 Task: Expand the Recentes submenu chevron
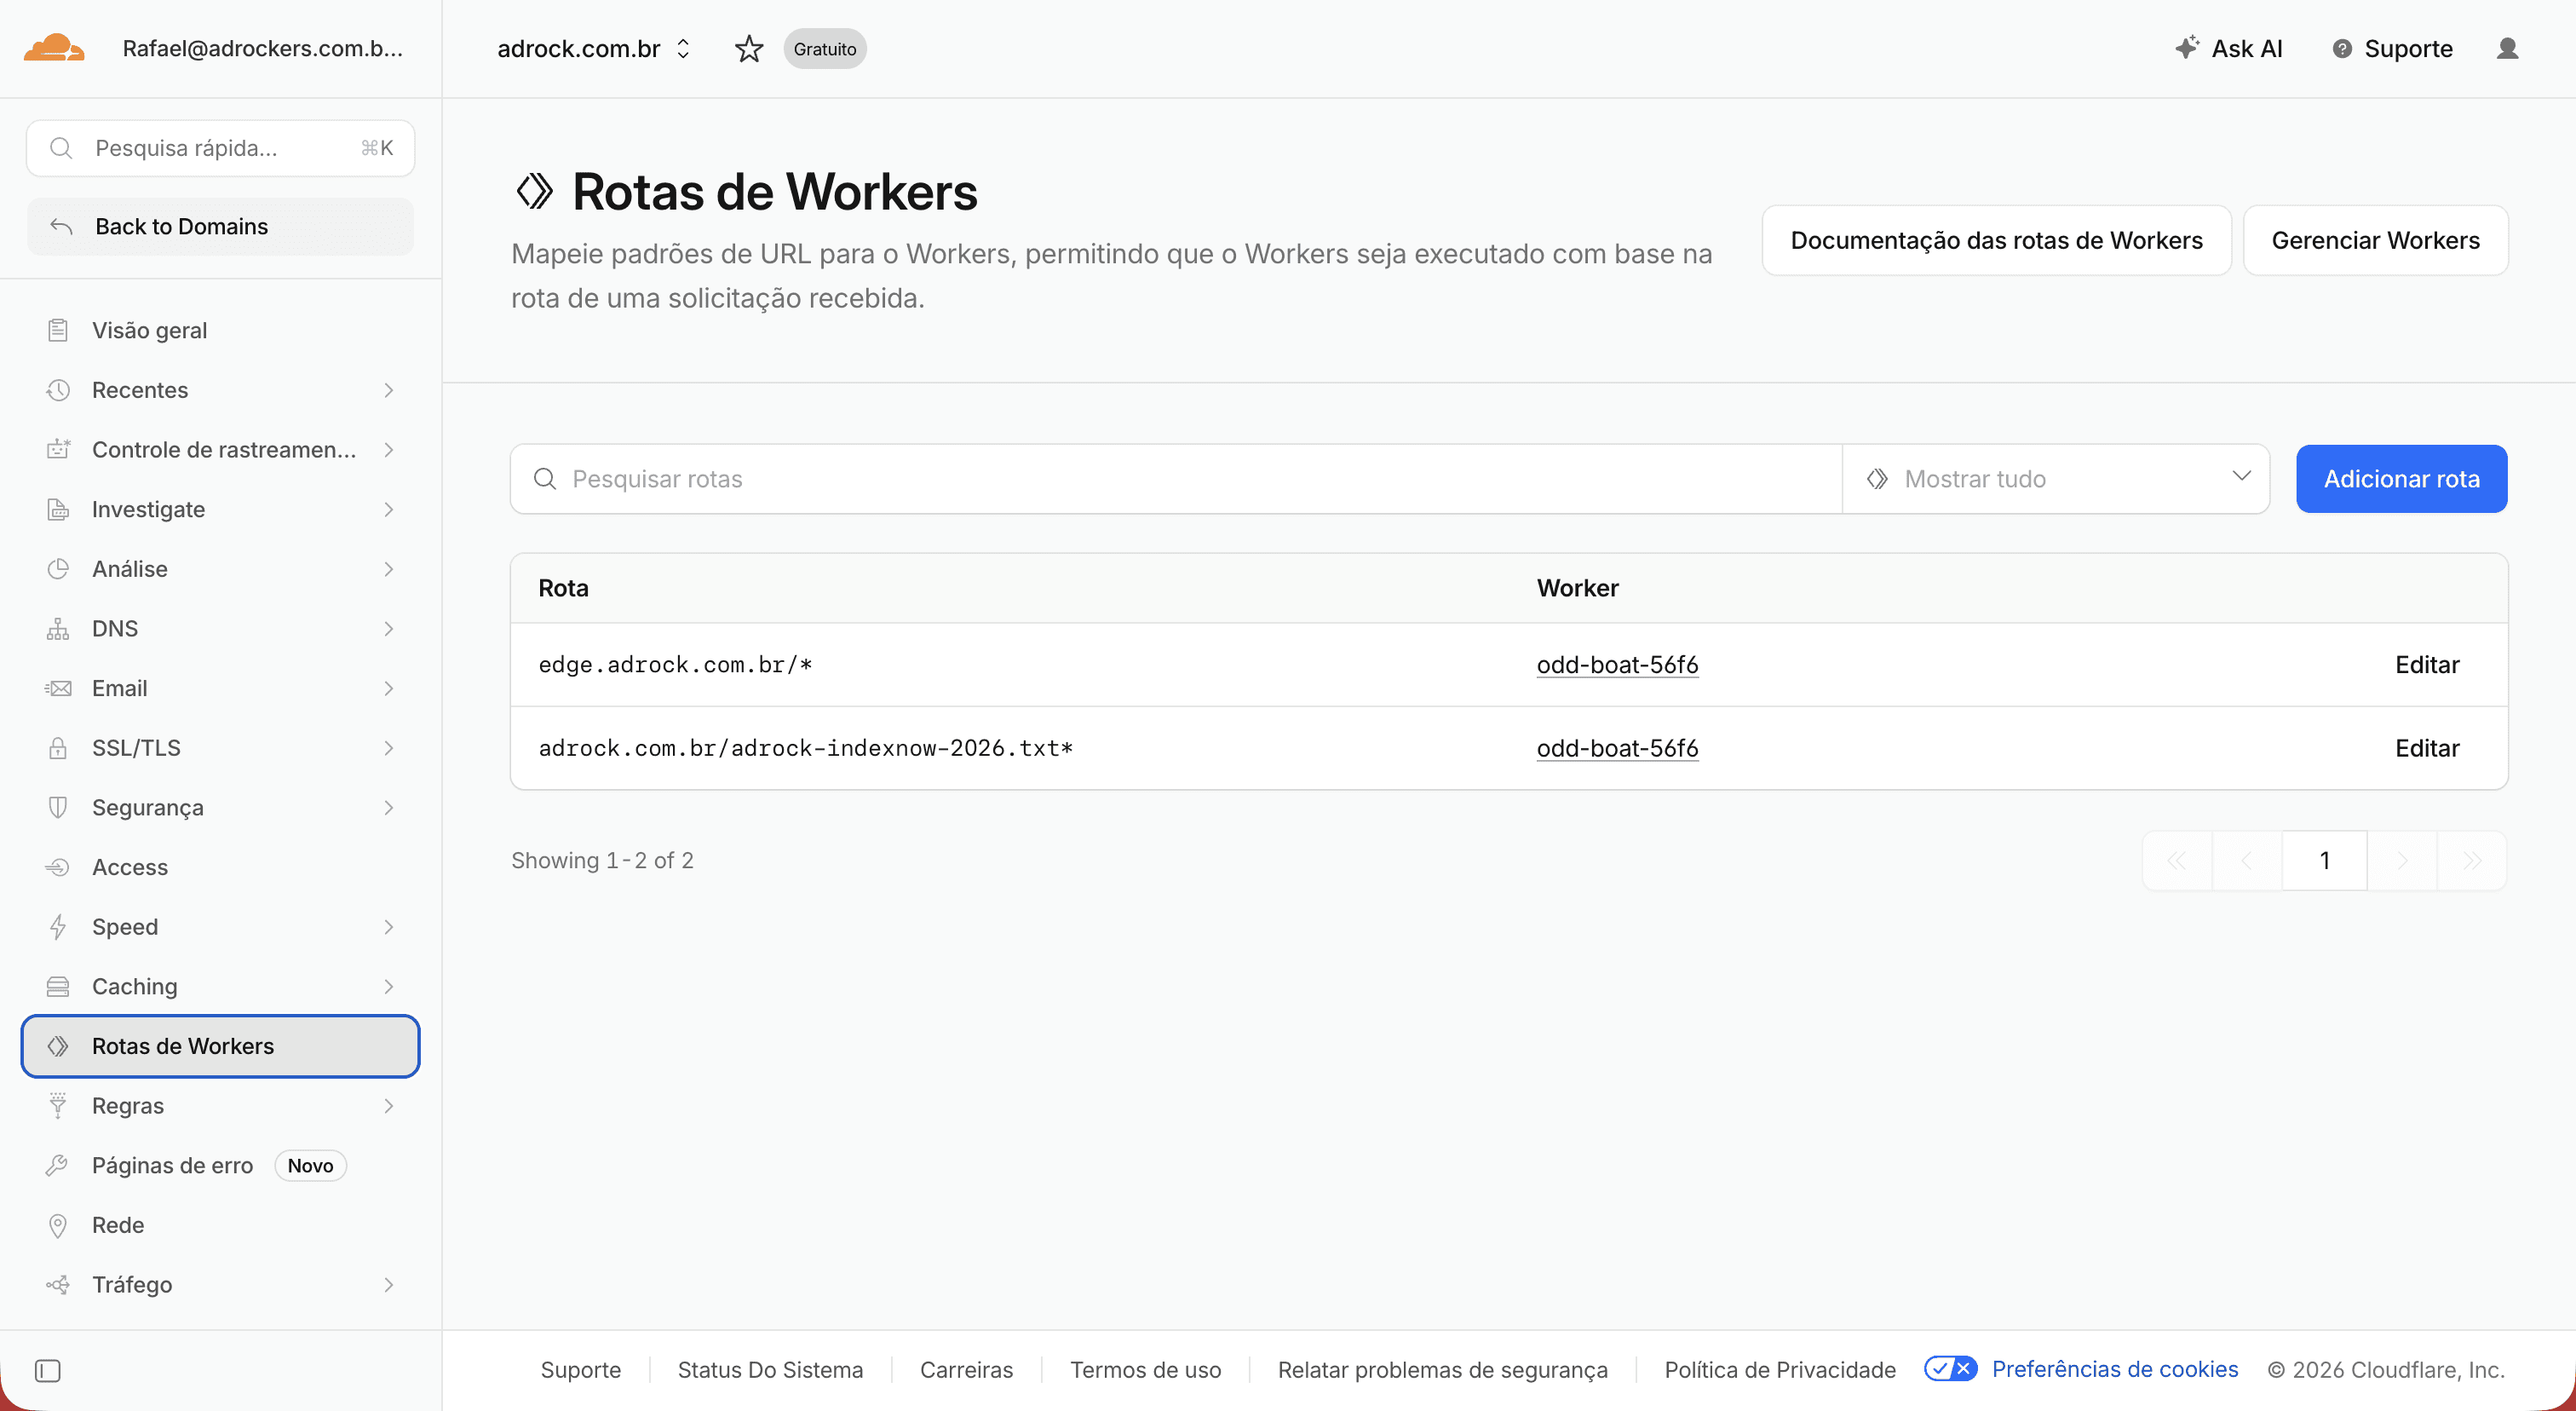pyautogui.click(x=389, y=390)
